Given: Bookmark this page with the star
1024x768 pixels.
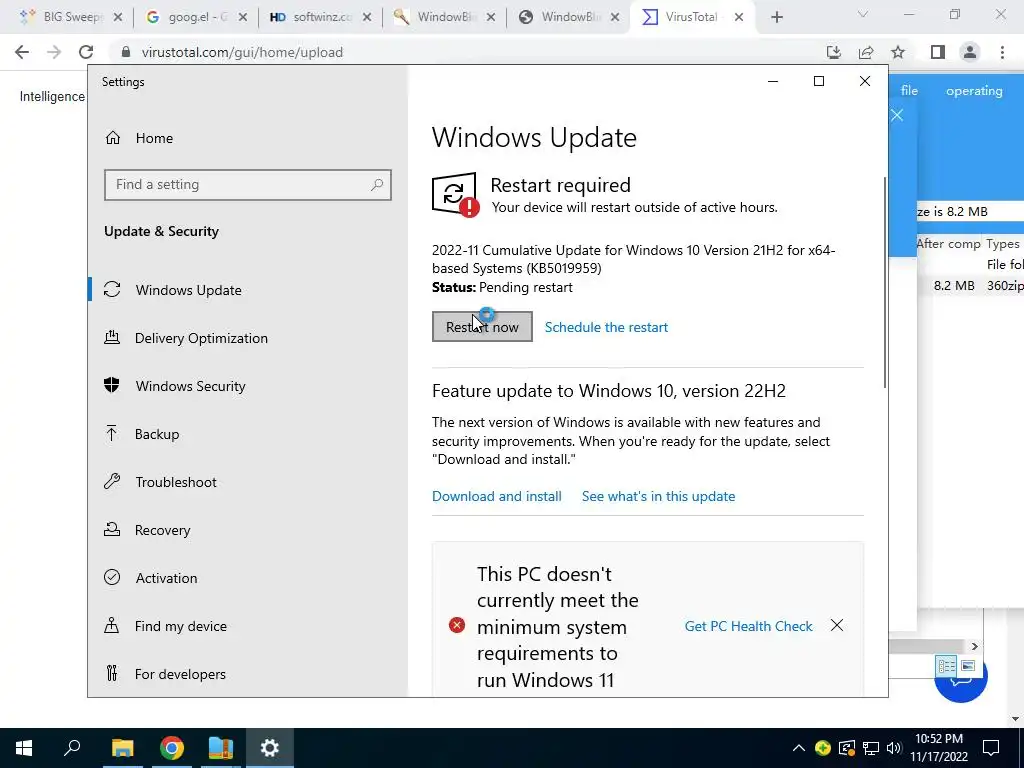Looking at the screenshot, I should [x=898, y=52].
